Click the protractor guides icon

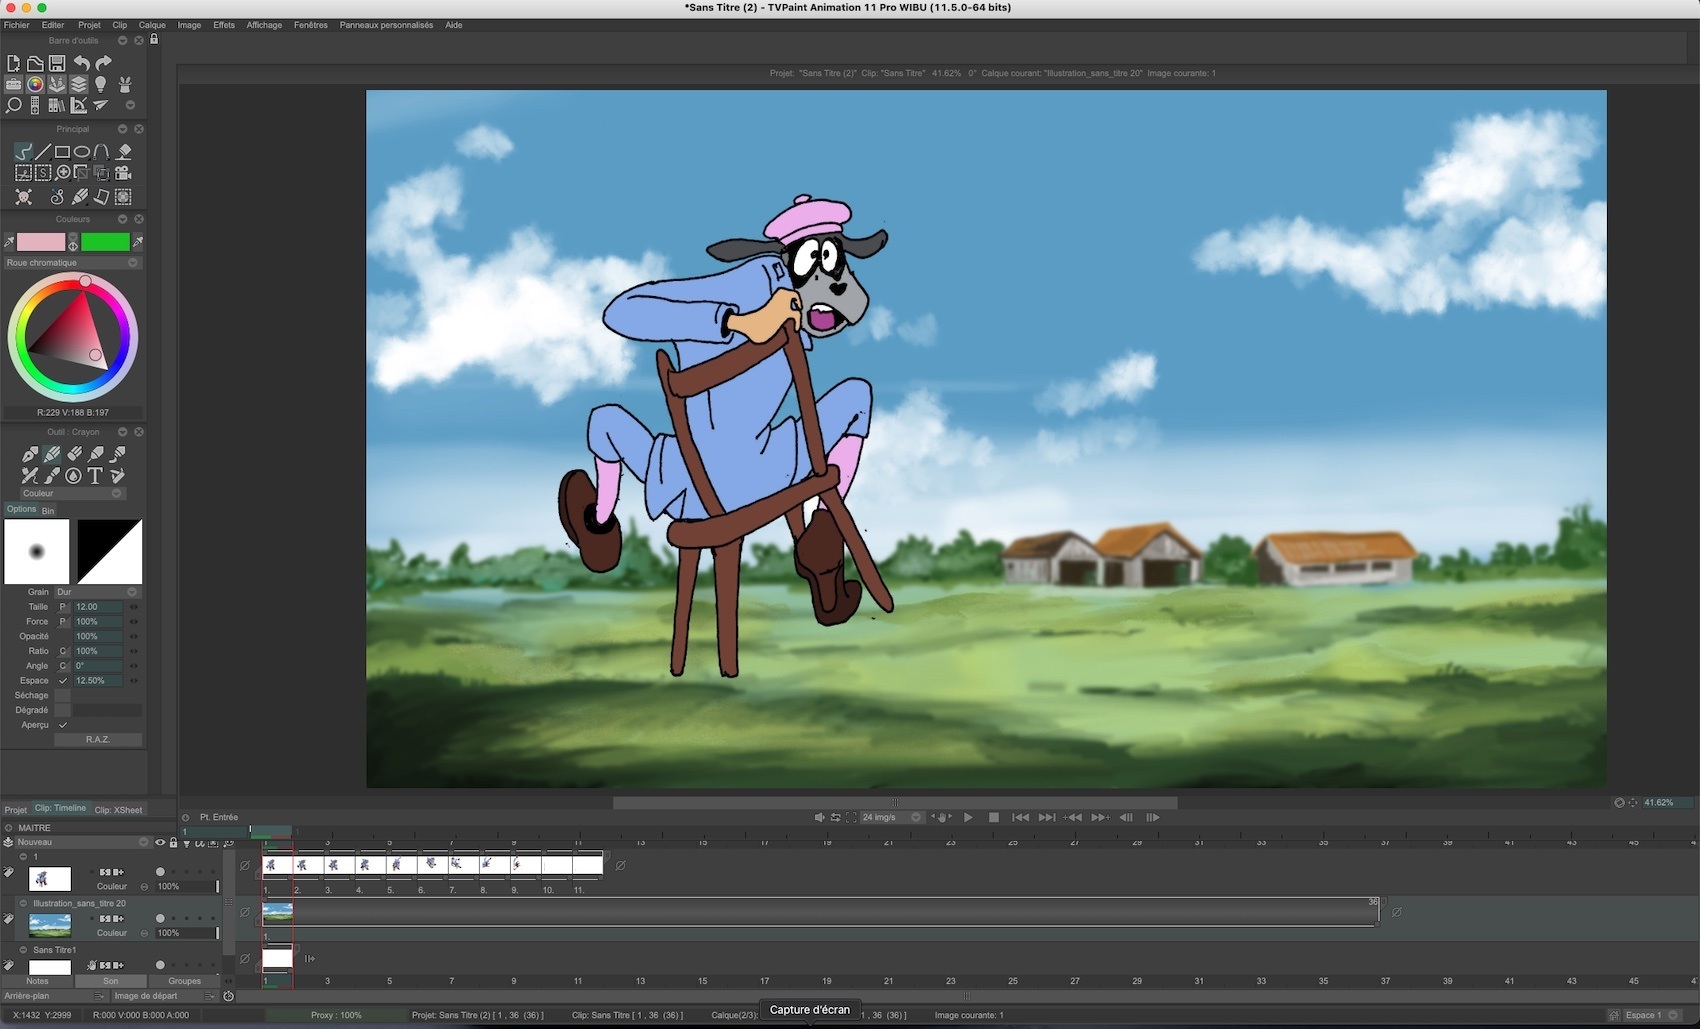(79, 105)
